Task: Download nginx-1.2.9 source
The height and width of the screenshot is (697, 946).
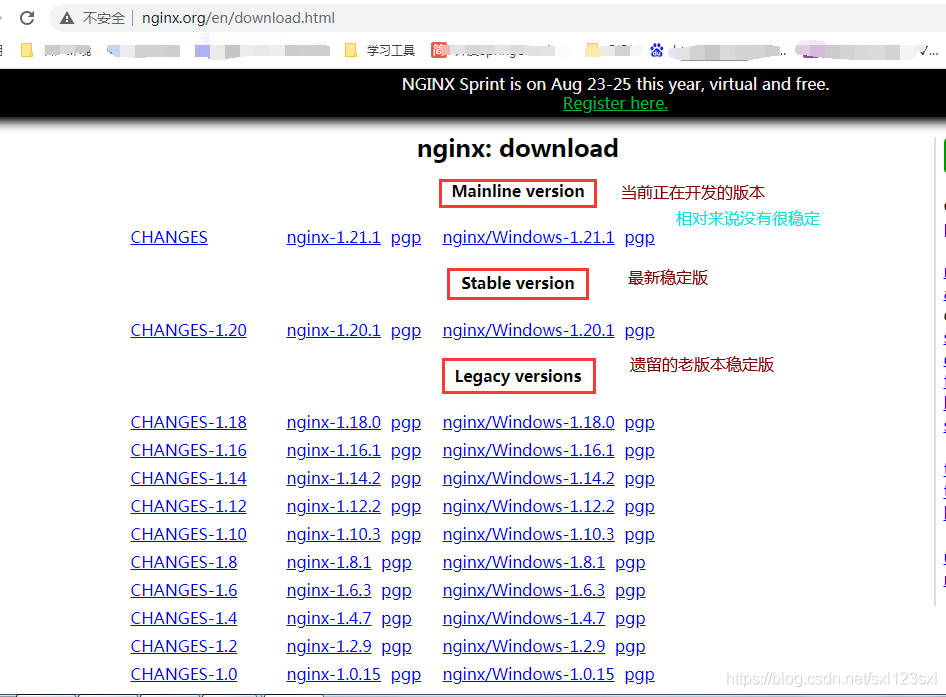Action: click(x=329, y=646)
